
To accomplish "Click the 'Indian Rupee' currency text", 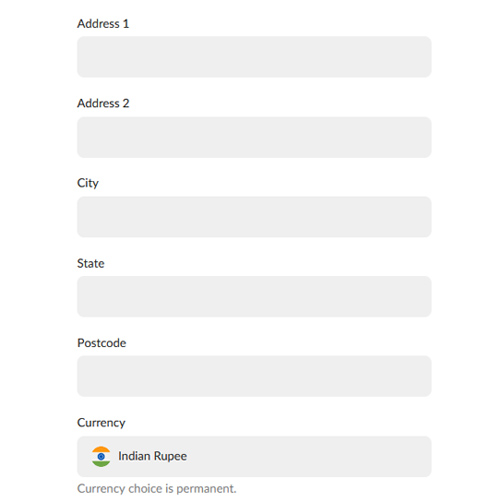I will (x=152, y=456).
